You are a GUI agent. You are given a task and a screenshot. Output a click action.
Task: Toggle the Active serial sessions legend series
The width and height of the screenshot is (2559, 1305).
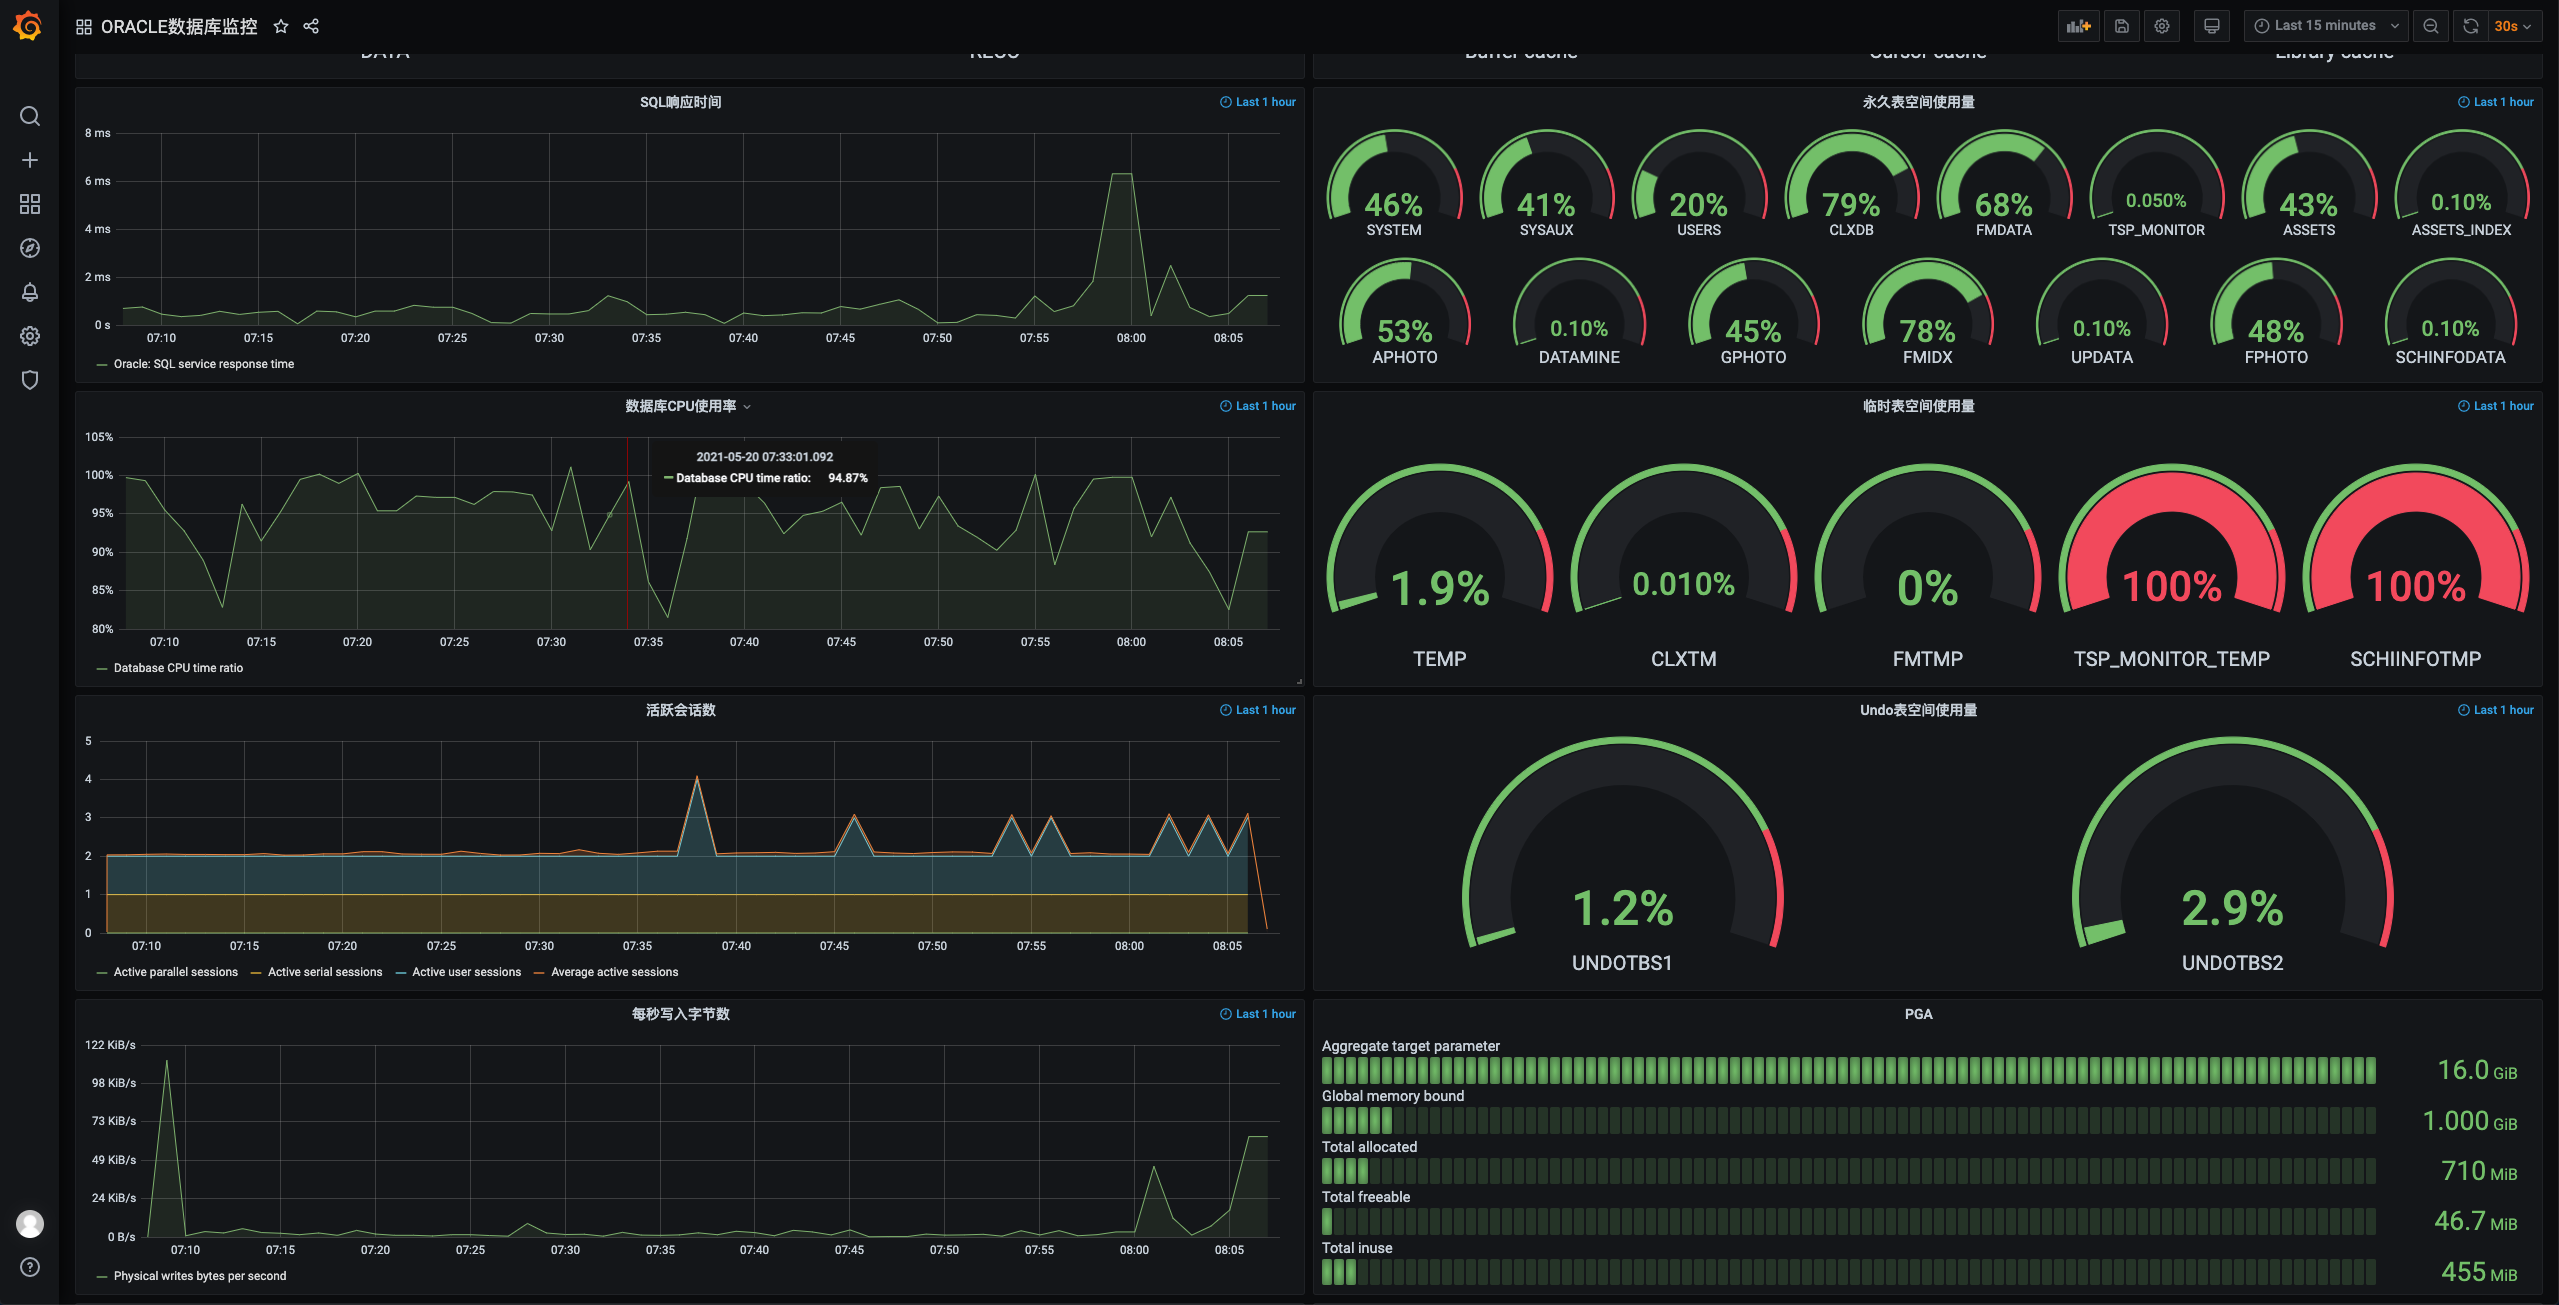[x=324, y=972]
